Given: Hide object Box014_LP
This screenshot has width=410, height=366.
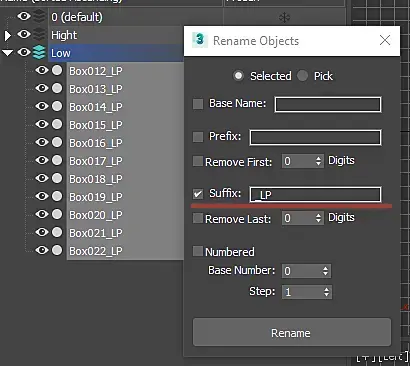Looking at the screenshot, I should tap(42, 106).
